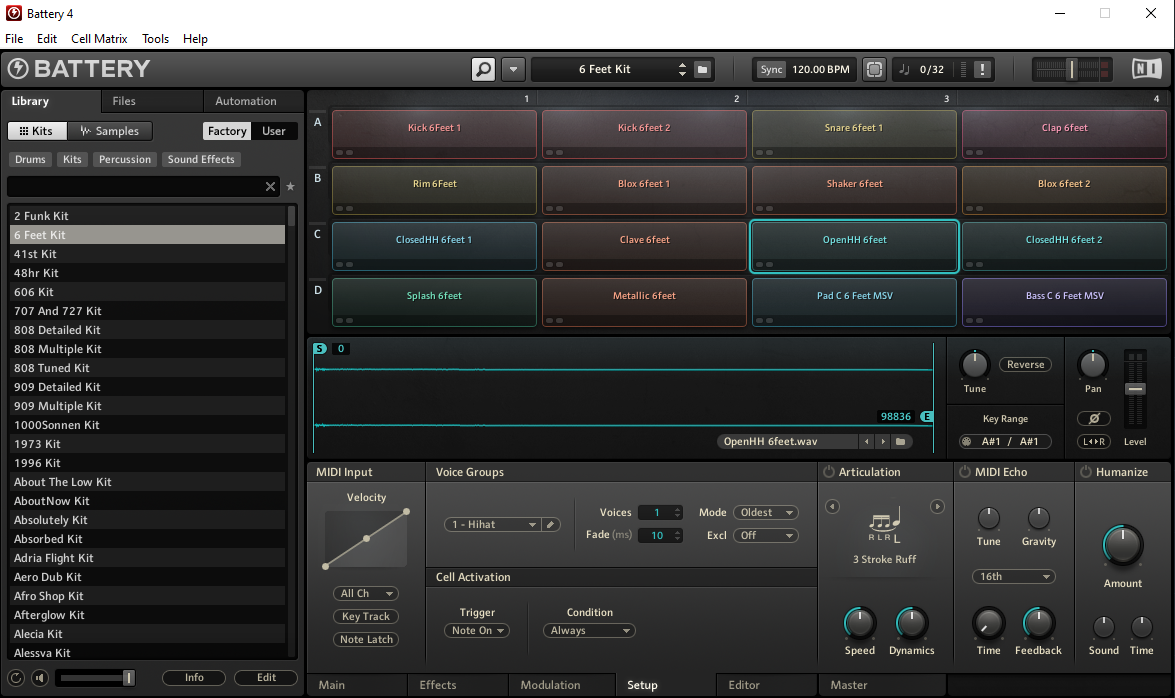
Task: Toggle the Articulation power button
Action: 828,472
